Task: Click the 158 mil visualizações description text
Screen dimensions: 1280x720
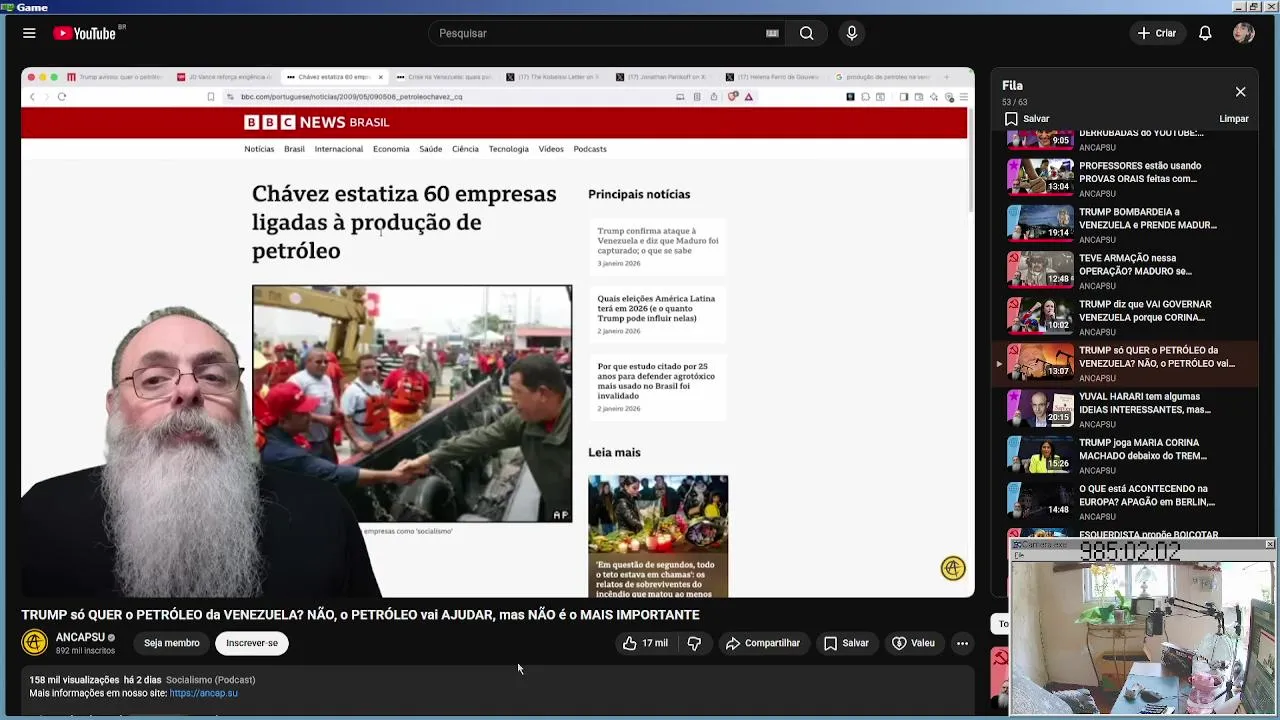Action: 74,680
